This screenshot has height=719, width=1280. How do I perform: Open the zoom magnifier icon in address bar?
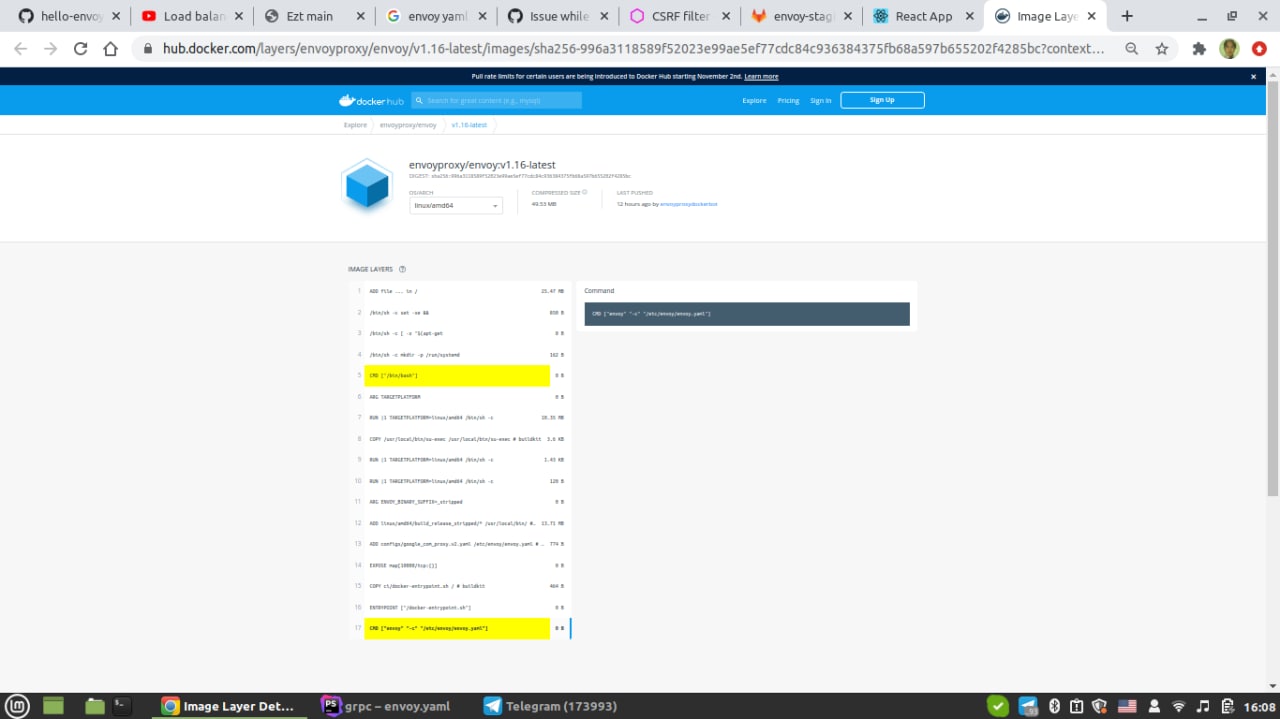(1131, 48)
